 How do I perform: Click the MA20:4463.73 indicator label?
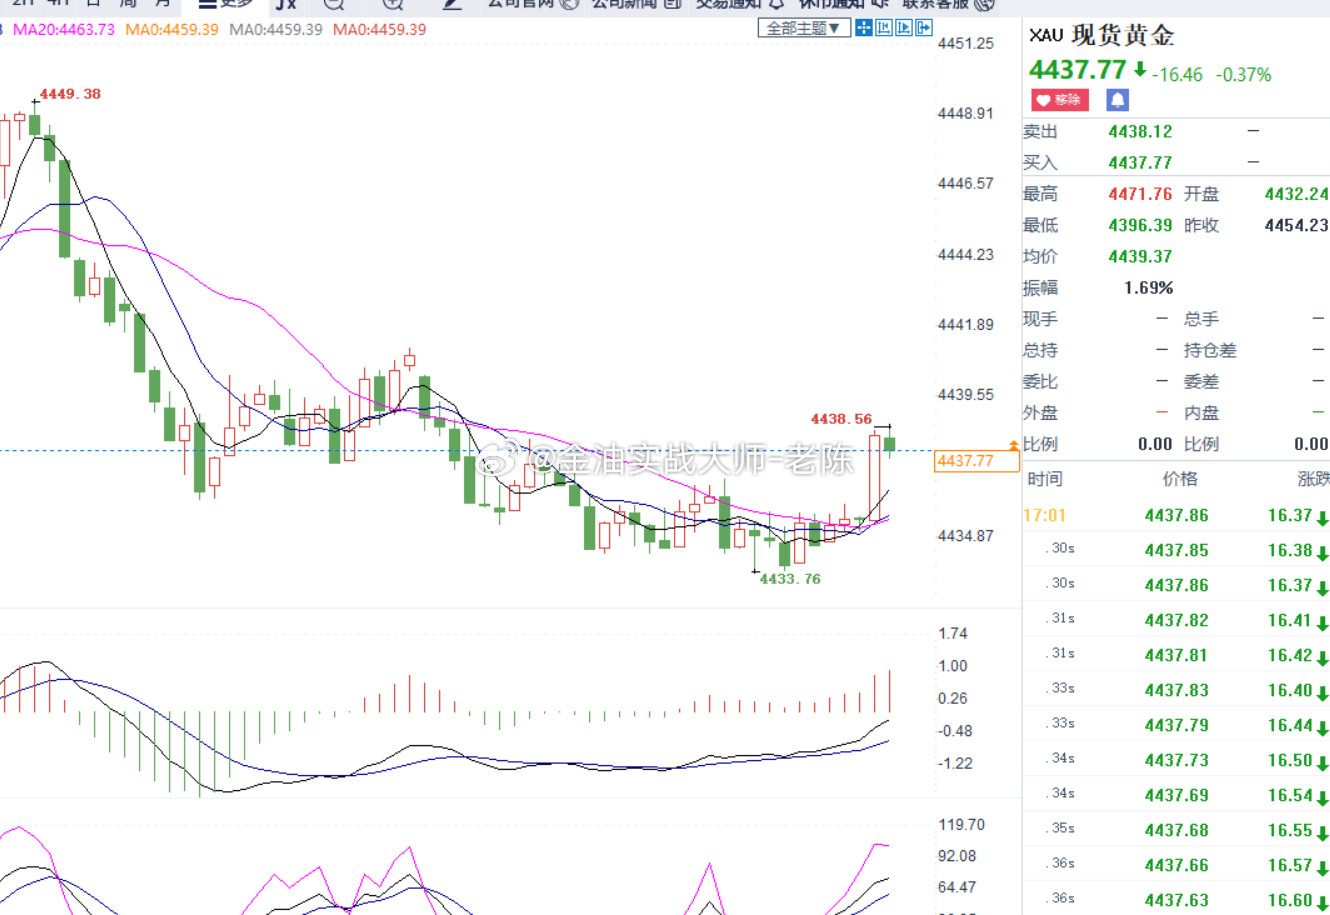tap(64, 30)
